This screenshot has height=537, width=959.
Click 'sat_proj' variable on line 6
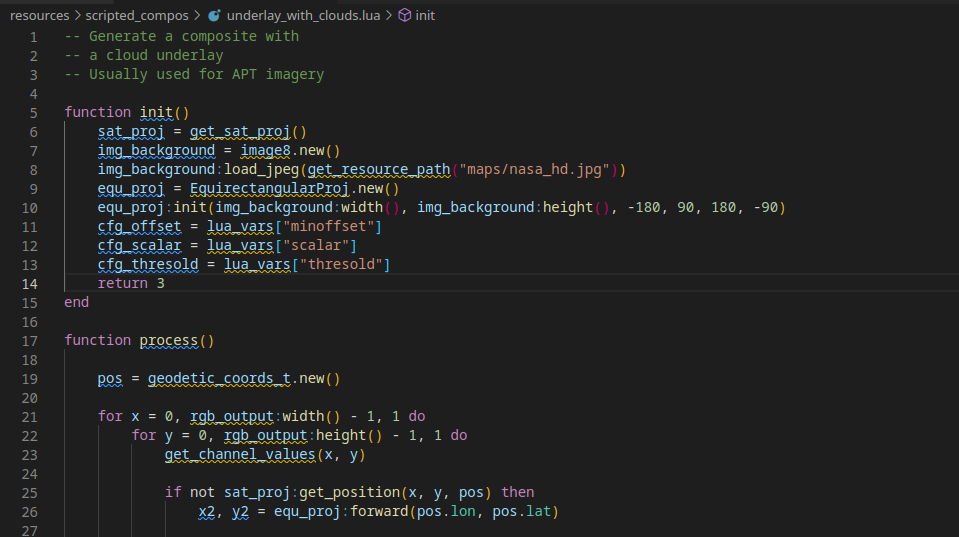[131, 131]
